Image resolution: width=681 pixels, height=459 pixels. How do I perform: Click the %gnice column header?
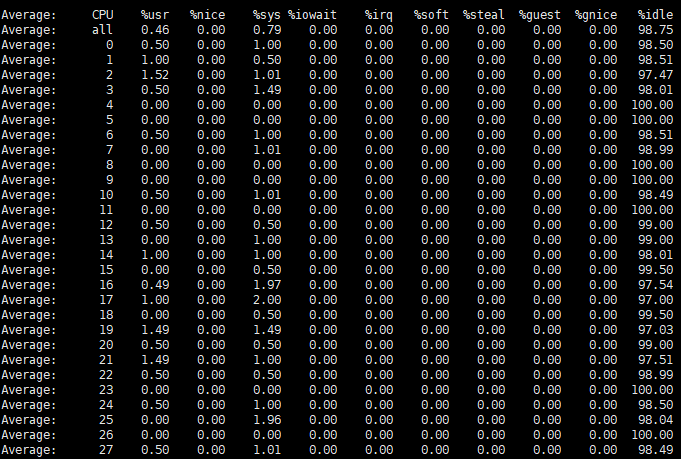click(x=596, y=15)
